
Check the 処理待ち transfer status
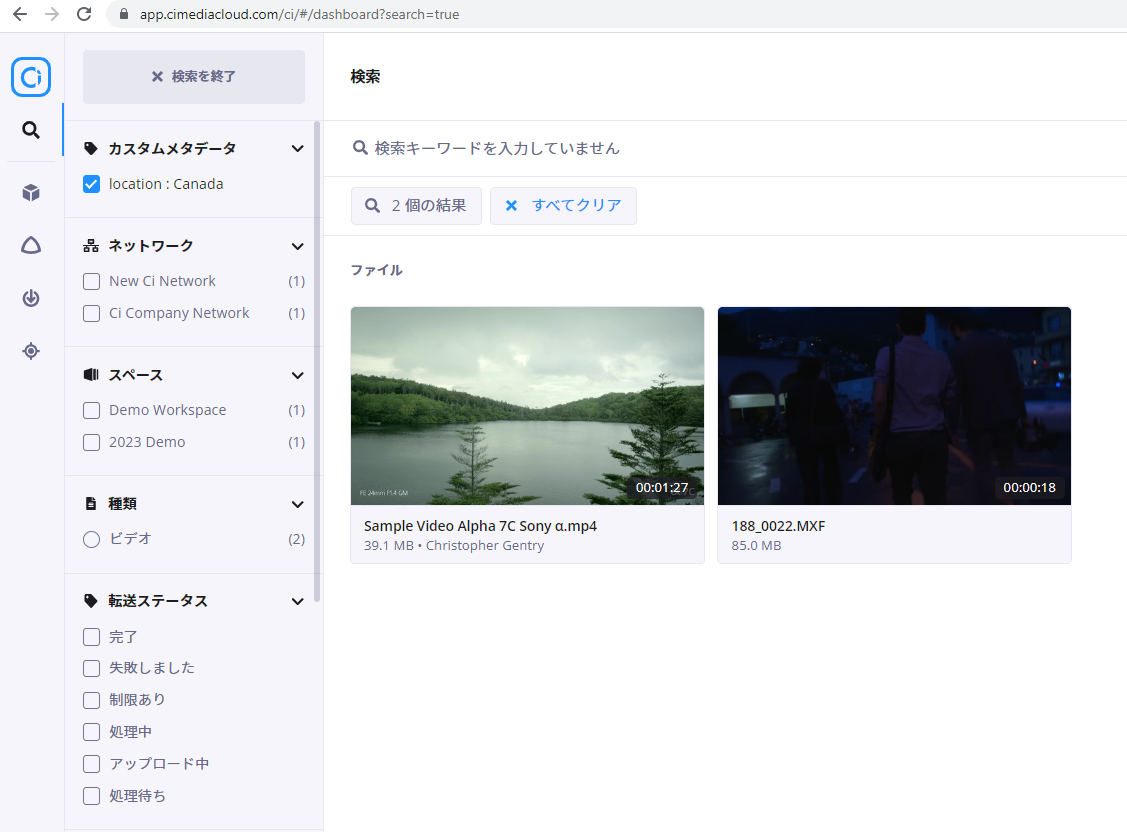(91, 795)
